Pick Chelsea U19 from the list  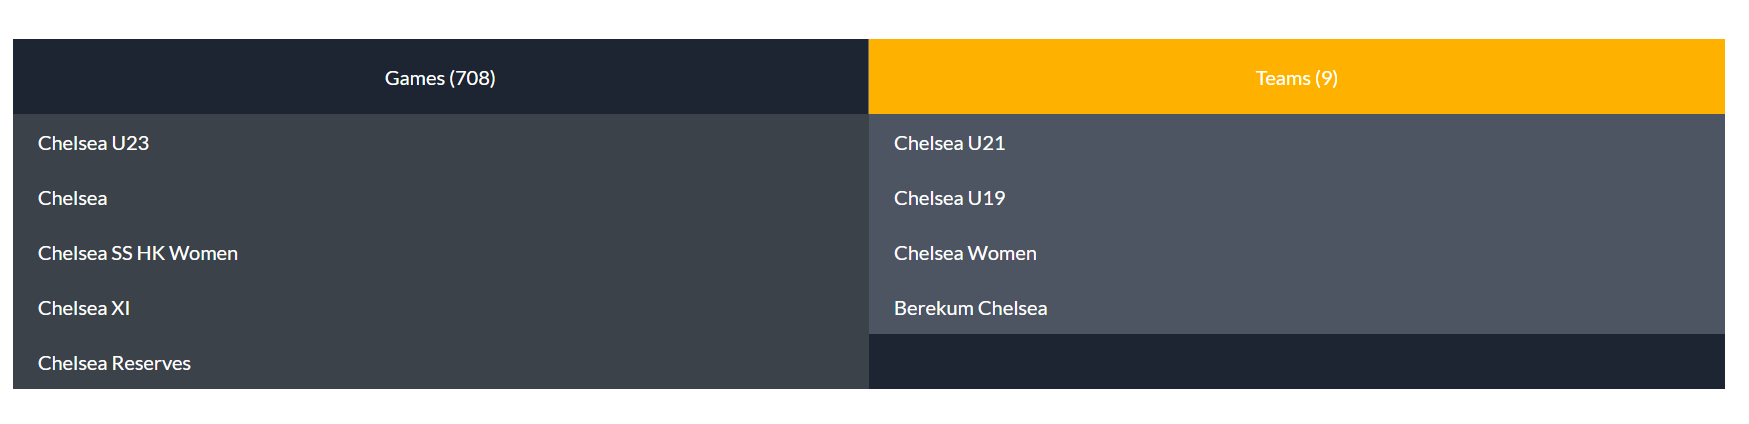(x=1296, y=197)
